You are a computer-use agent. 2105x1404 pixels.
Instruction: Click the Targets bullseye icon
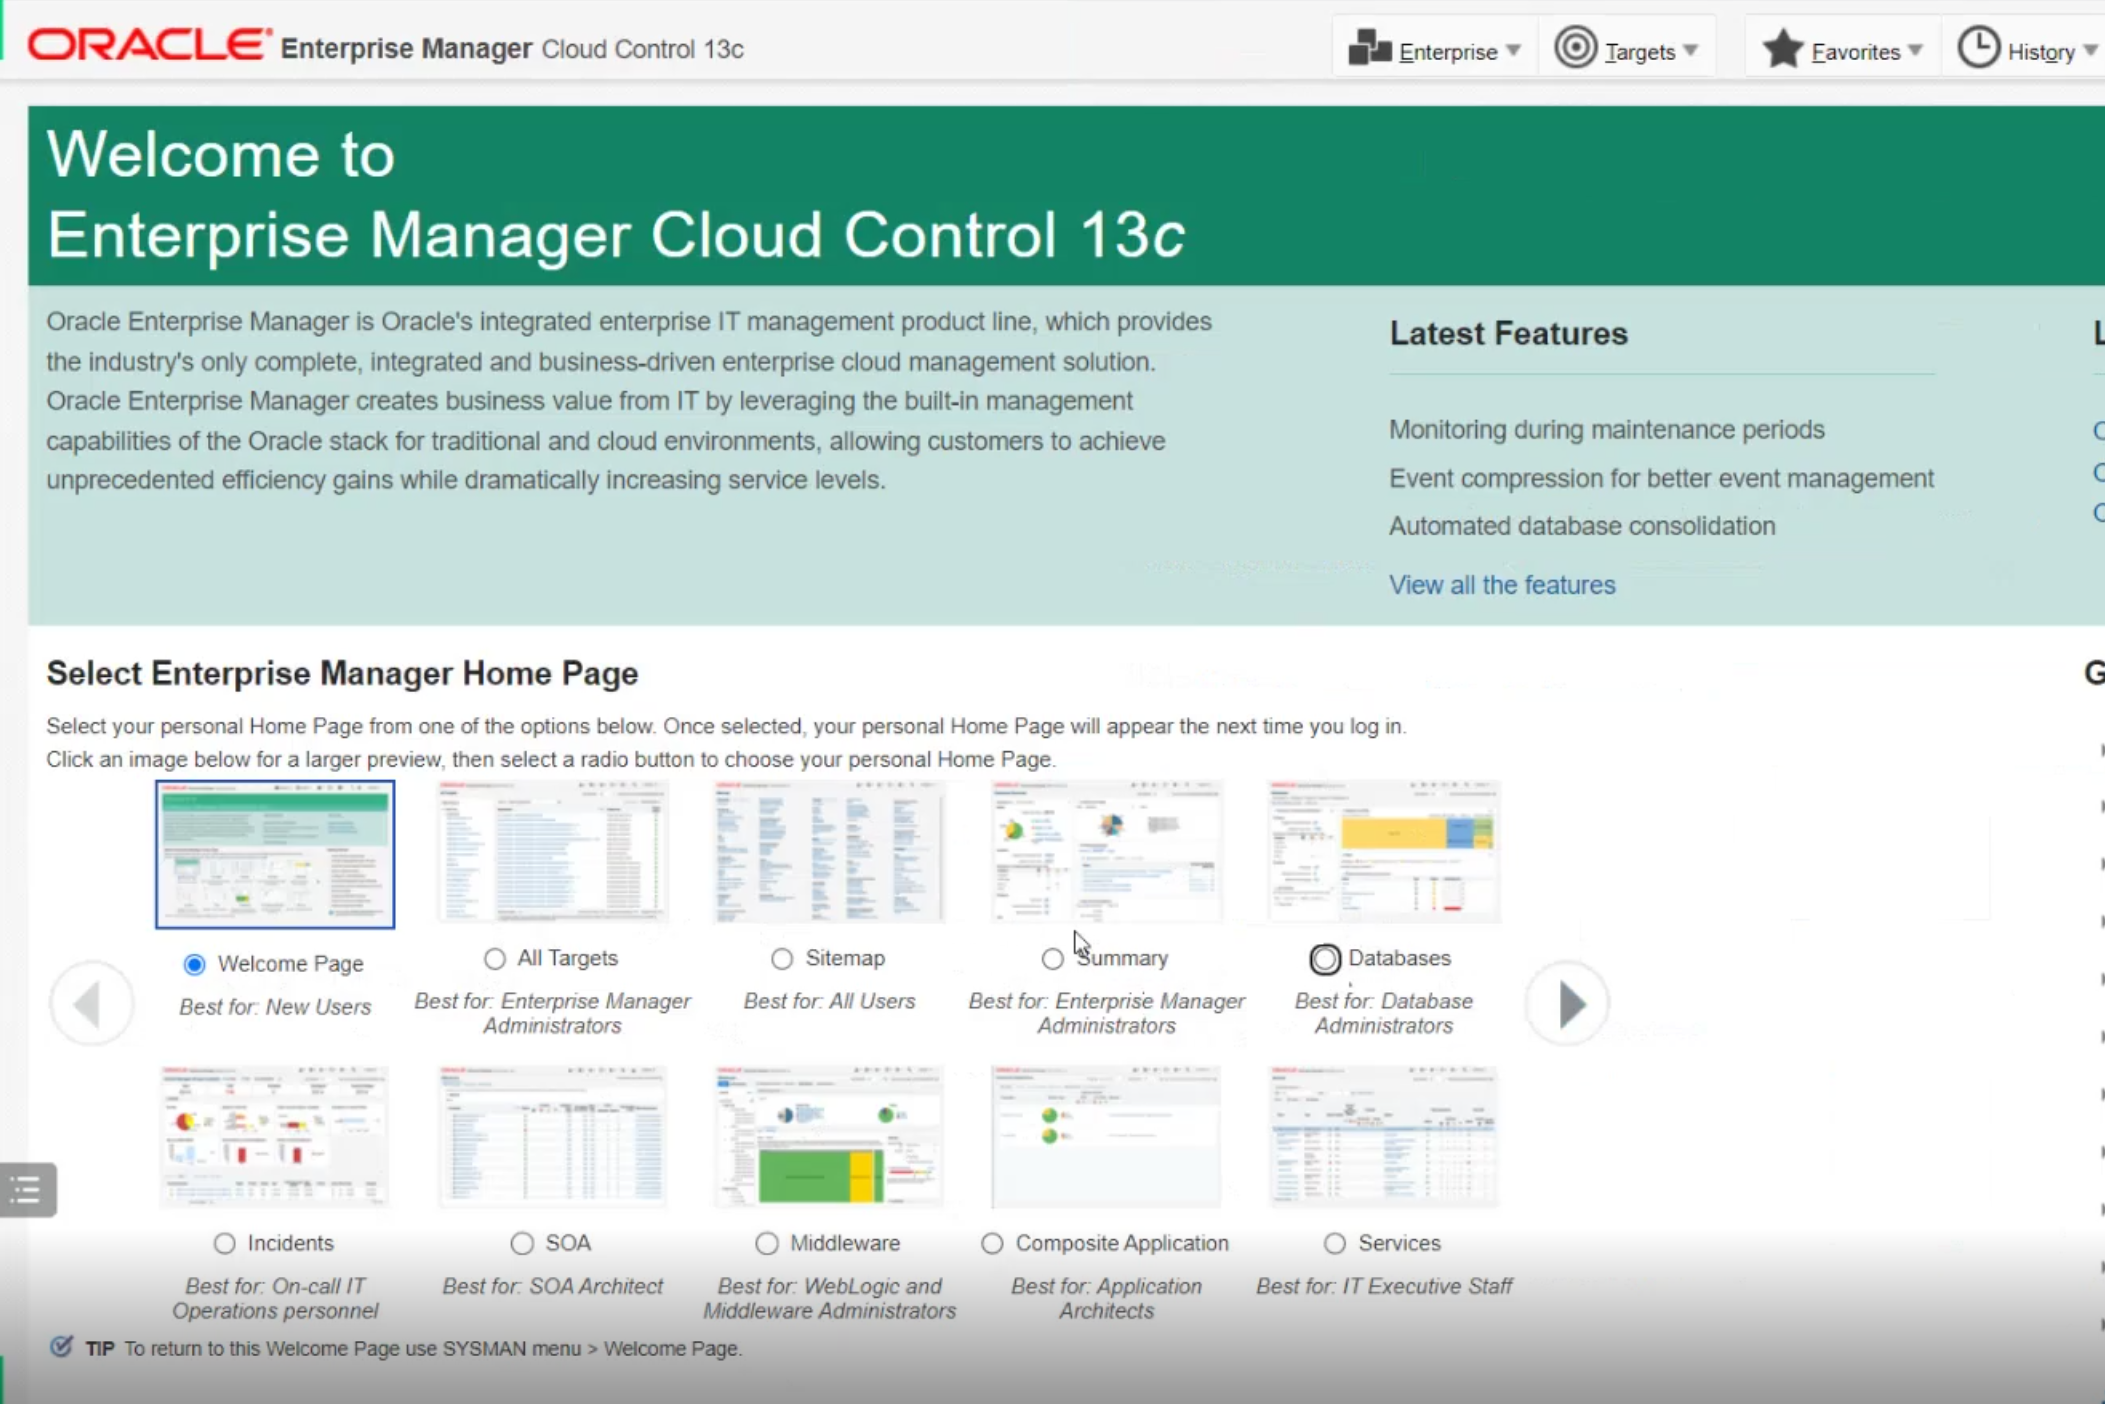[x=1575, y=48]
